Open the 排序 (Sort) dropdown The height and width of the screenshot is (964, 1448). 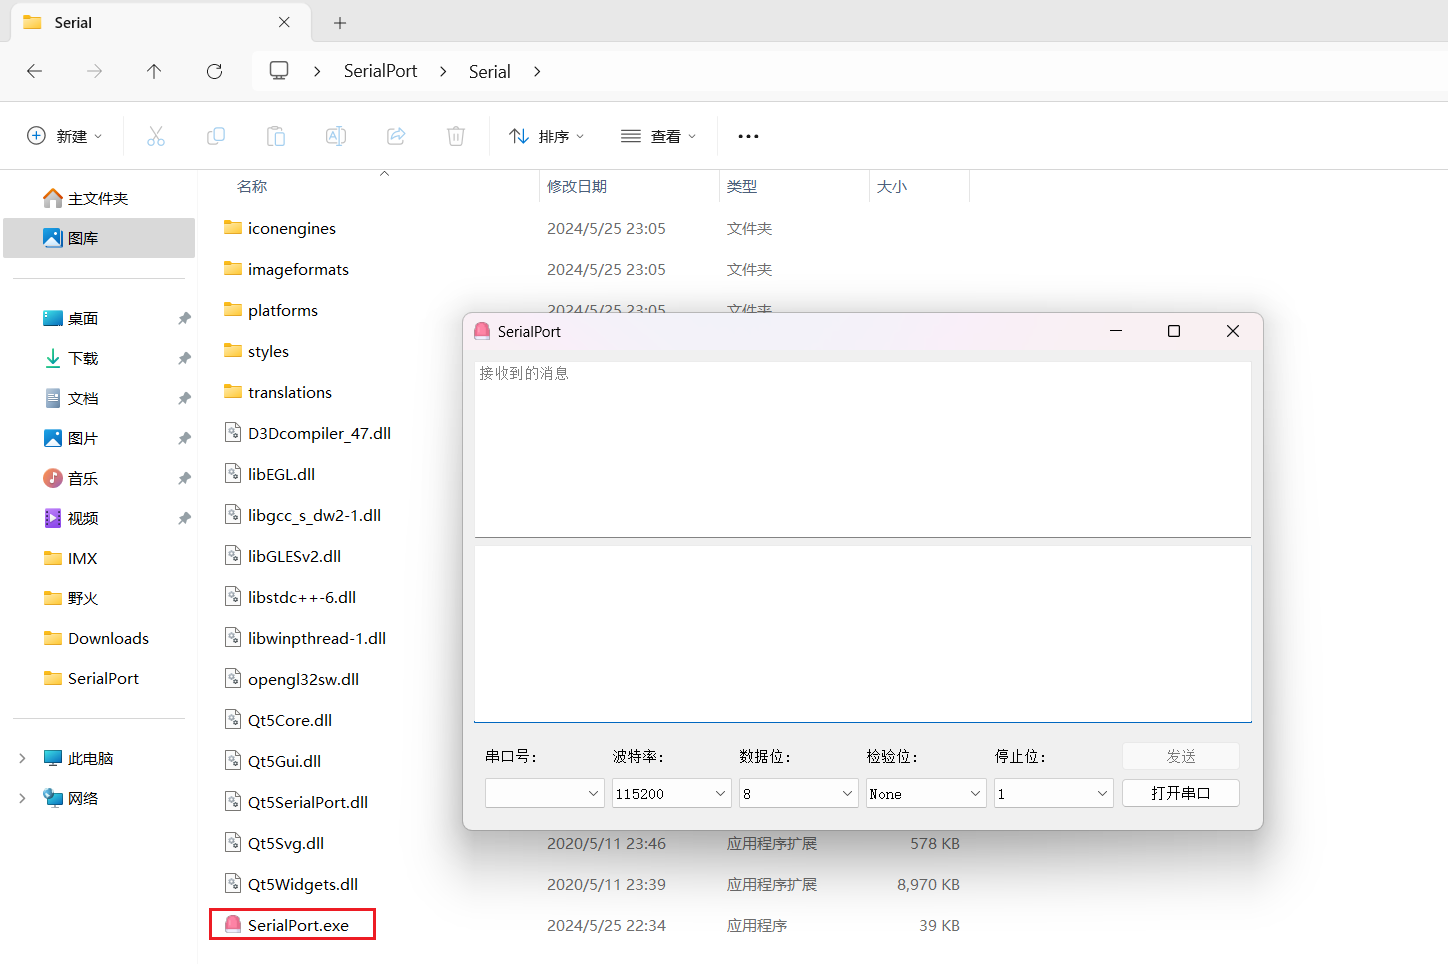546,136
